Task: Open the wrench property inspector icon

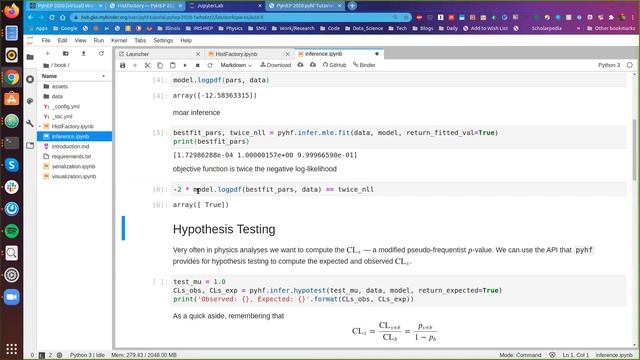Action: pos(30,123)
